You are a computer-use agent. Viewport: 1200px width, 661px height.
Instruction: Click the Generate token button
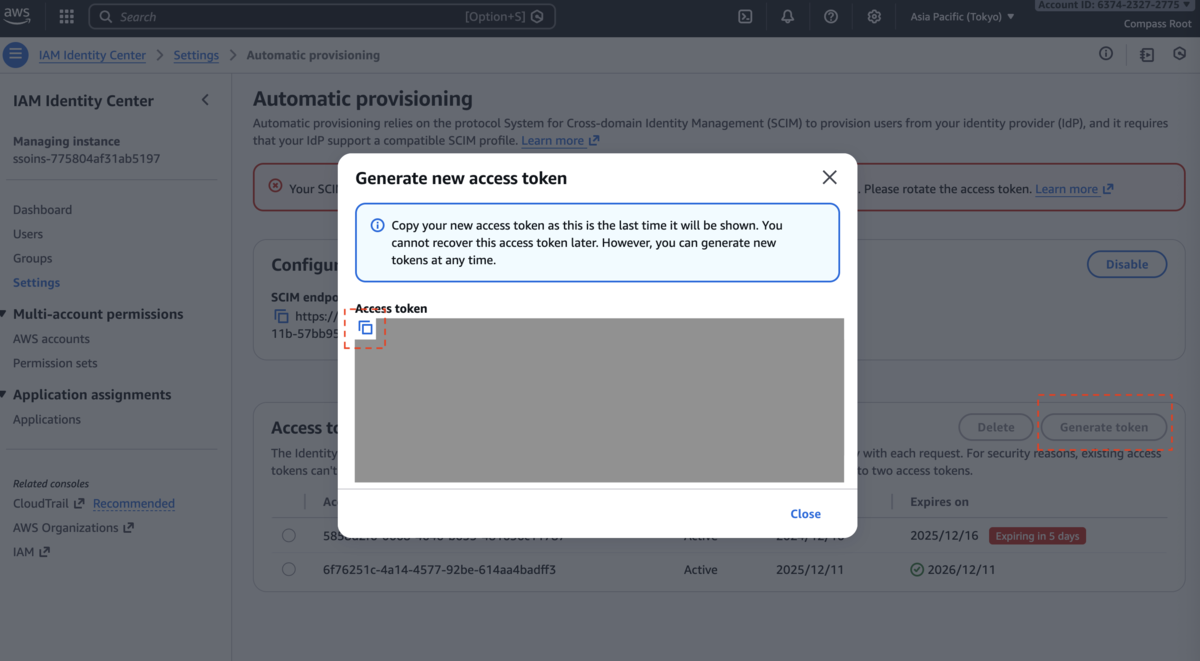(1104, 427)
